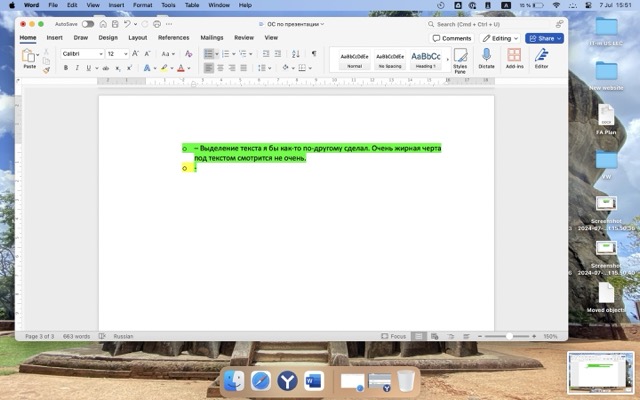The height and width of the screenshot is (400, 640).
Task: Click the Comments button
Action: [452, 38]
